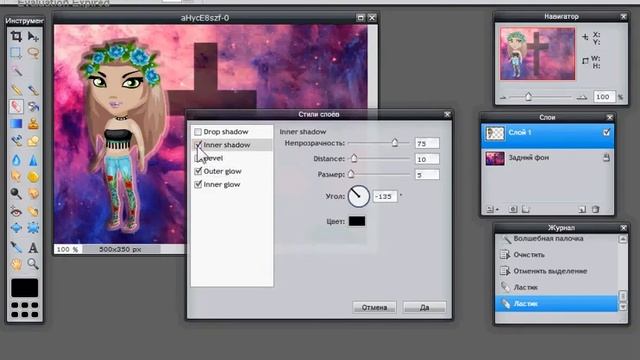Select the Pinch tool
Image resolution: width=640 pixels, height=360 pixels.
pos(33,227)
